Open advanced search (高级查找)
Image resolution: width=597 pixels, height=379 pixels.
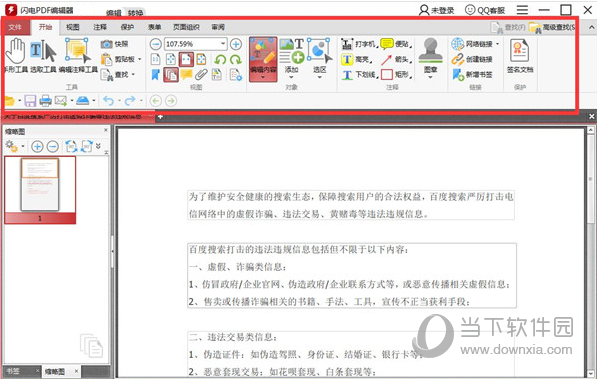point(552,27)
